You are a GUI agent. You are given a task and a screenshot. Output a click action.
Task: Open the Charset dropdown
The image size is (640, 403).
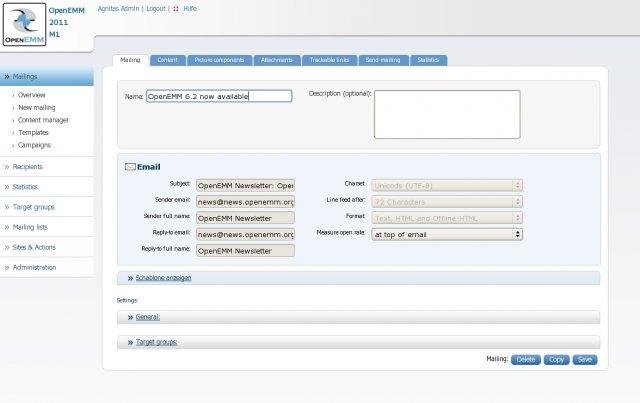[x=447, y=186]
